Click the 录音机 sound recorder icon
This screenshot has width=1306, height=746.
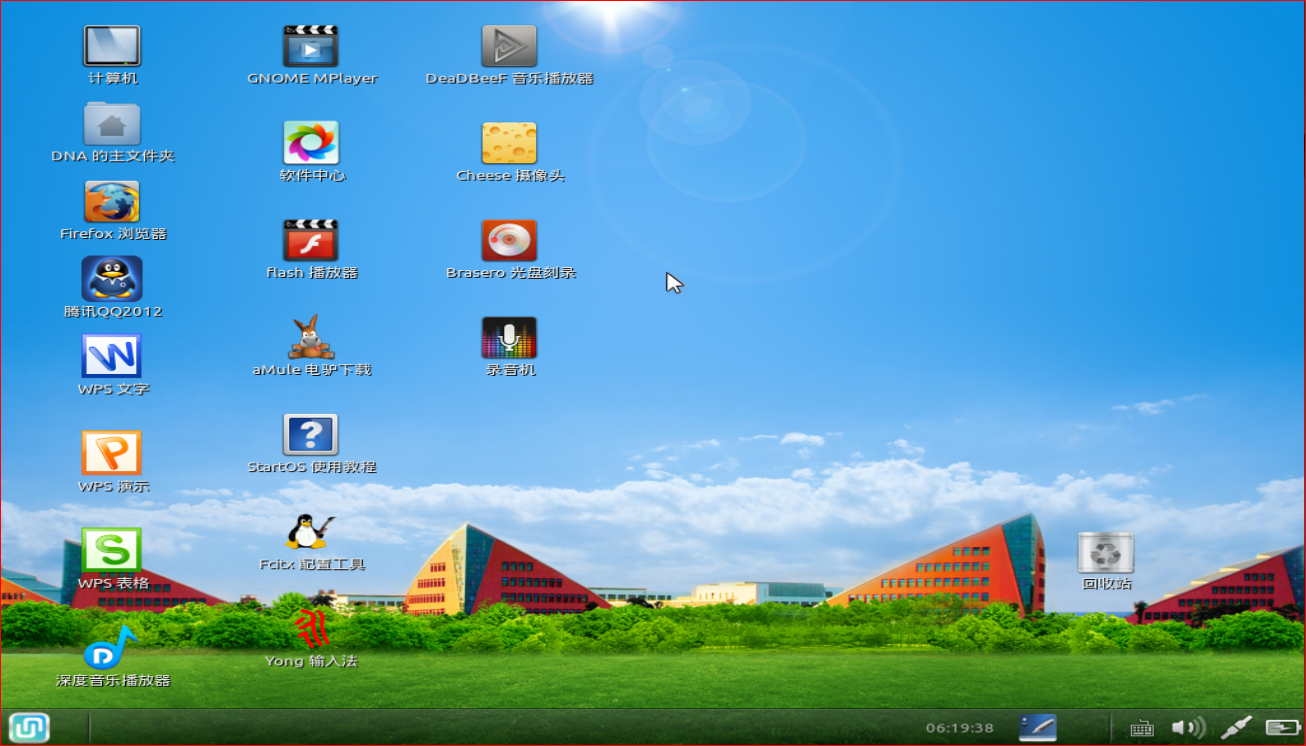click(x=510, y=338)
